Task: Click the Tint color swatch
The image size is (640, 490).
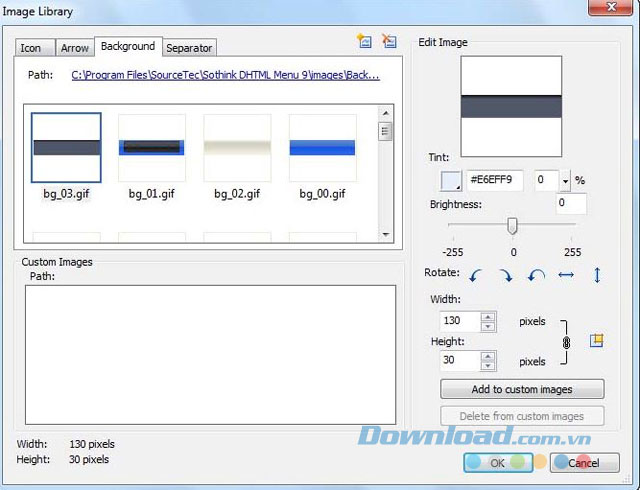Action: (x=450, y=181)
